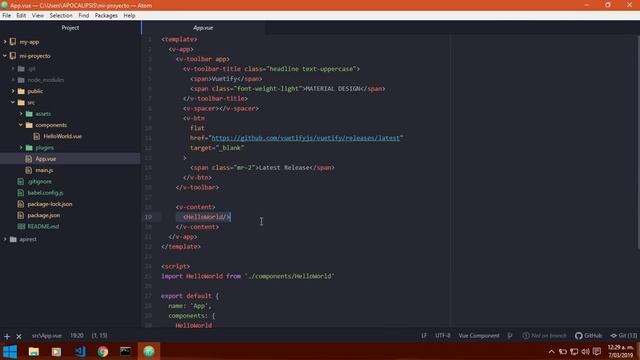This screenshot has width=640, height=360.
Task: Click the assets folder icon
Action: [x=29, y=114]
